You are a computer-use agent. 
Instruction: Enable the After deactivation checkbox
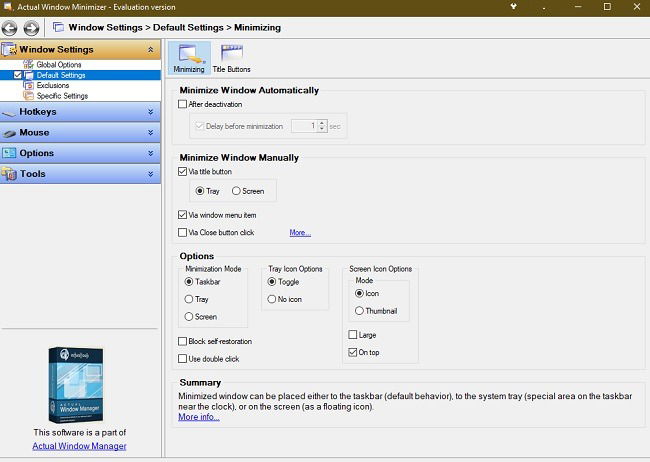tap(182, 104)
